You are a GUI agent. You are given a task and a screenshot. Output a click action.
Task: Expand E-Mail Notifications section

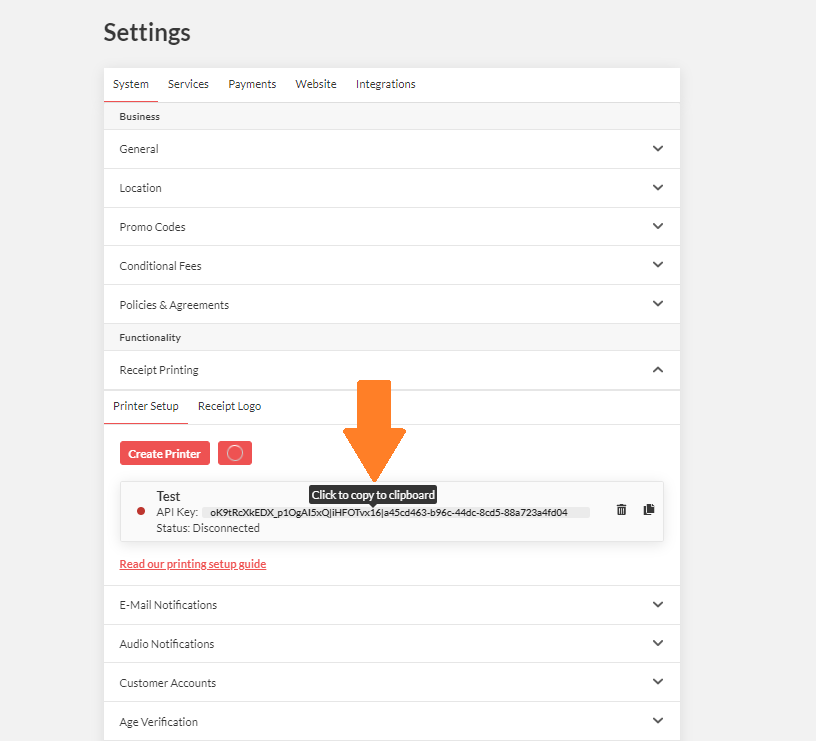(x=391, y=605)
